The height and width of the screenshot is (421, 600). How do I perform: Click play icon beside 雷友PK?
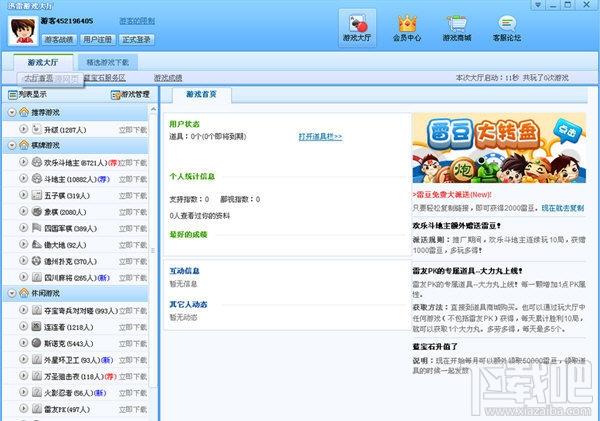pyautogui.click(x=24, y=409)
